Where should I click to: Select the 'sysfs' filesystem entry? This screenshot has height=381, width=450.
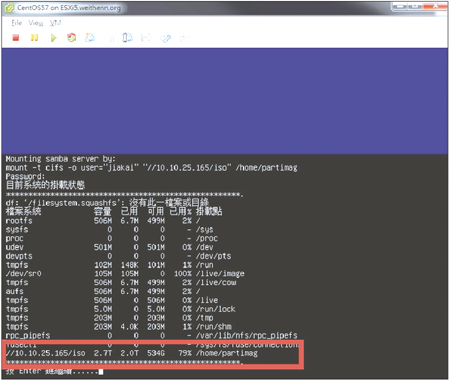click(x=17, y=230)
